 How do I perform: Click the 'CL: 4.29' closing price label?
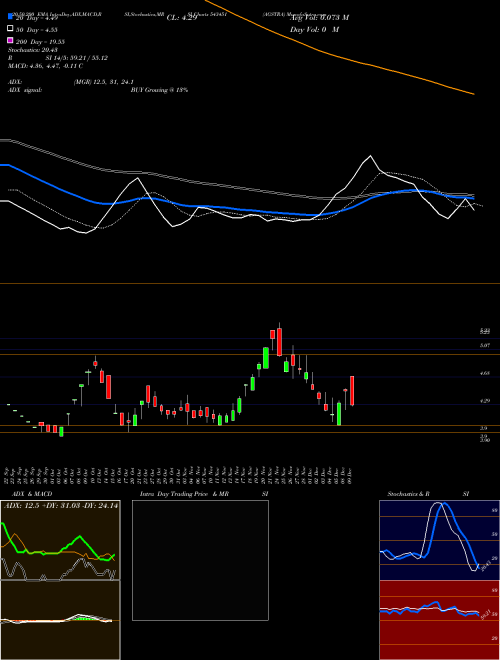[x=182, y=18]
